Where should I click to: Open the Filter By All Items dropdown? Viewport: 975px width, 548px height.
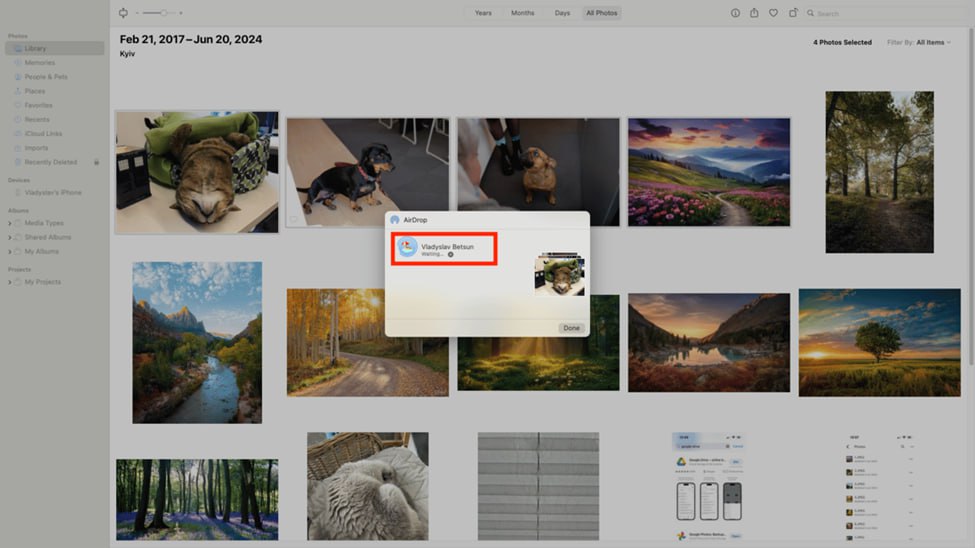(933, 43)
